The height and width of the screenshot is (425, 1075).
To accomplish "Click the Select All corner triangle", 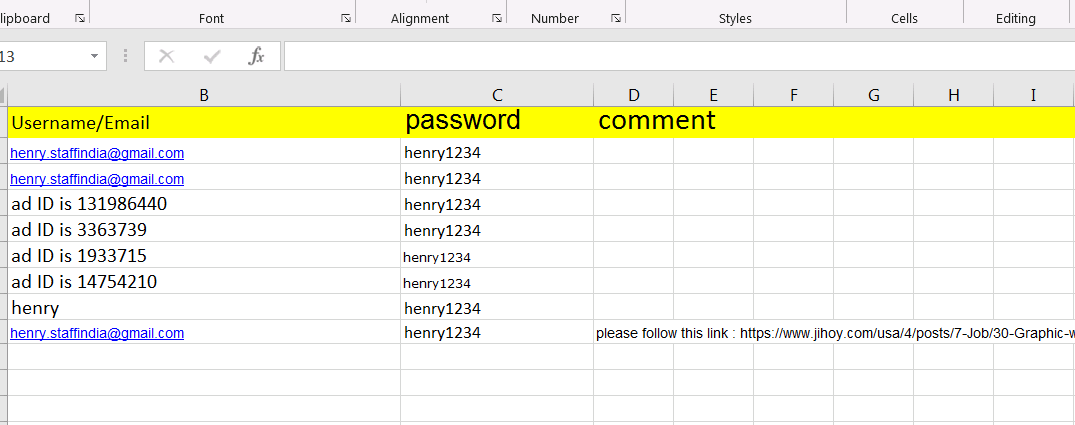I will [3, 95].
